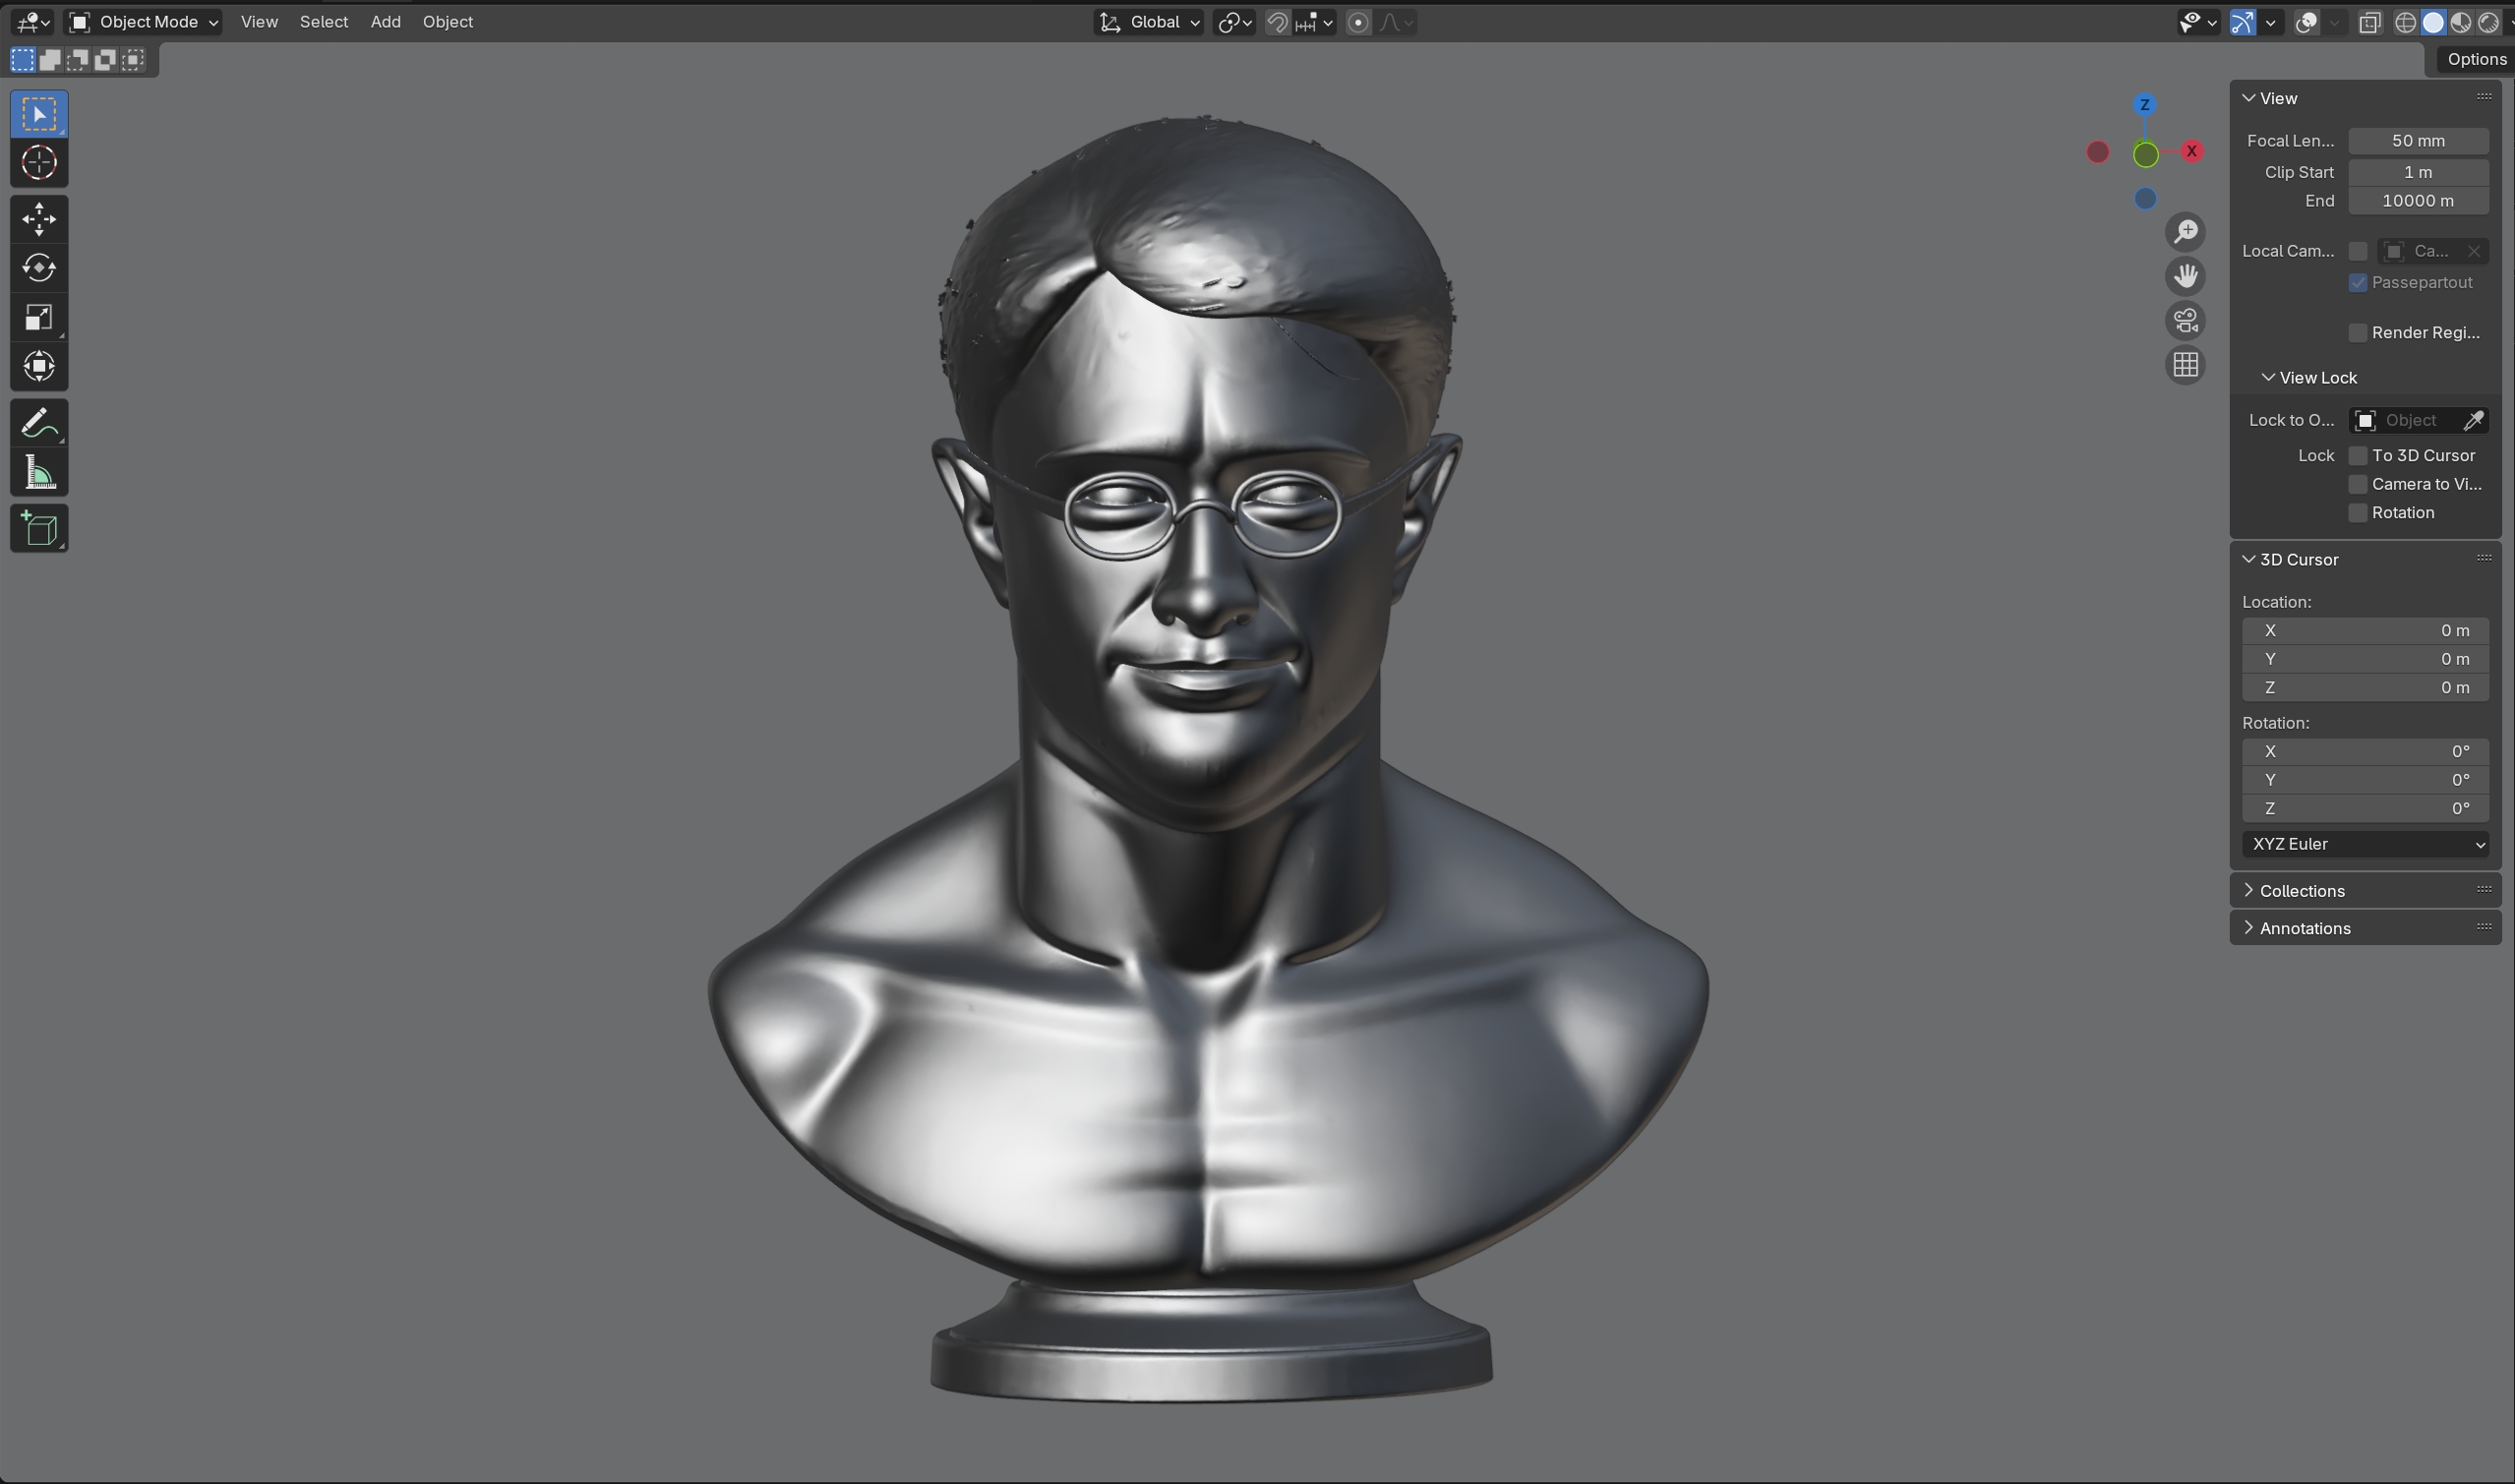The width and height of the screenshot is (2515, 1484).
Task: Click the Focal Length 50 mm field
Action: (2417, 141)
